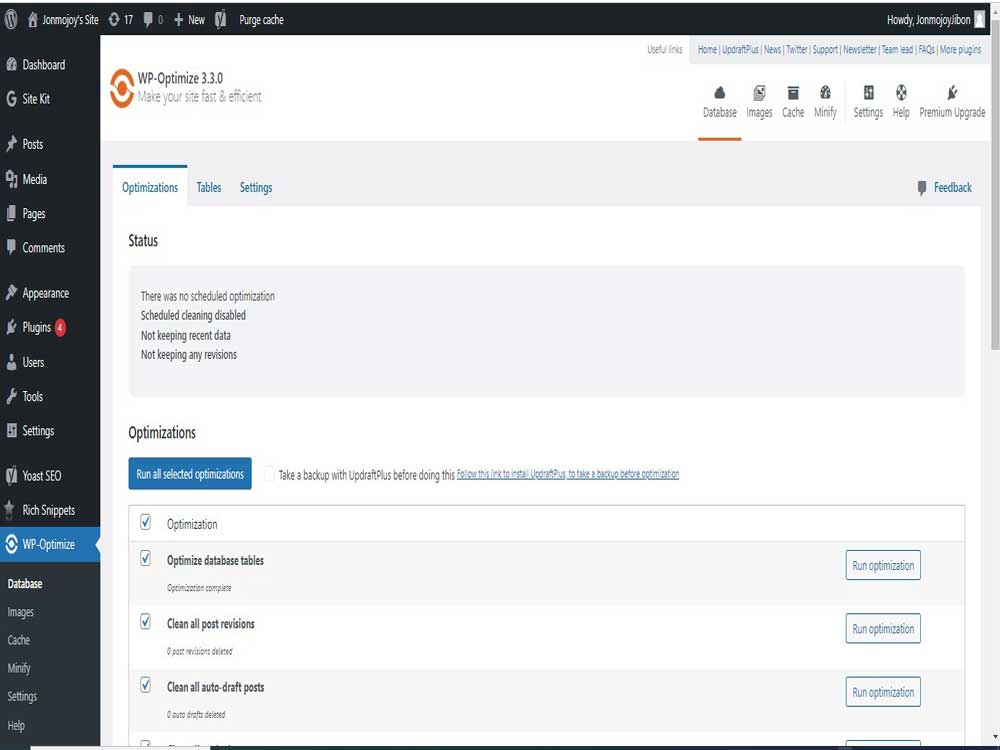Switch to Settings tab beside Tables
This screenshot has height=750, width=1000.
coord(256,188)
